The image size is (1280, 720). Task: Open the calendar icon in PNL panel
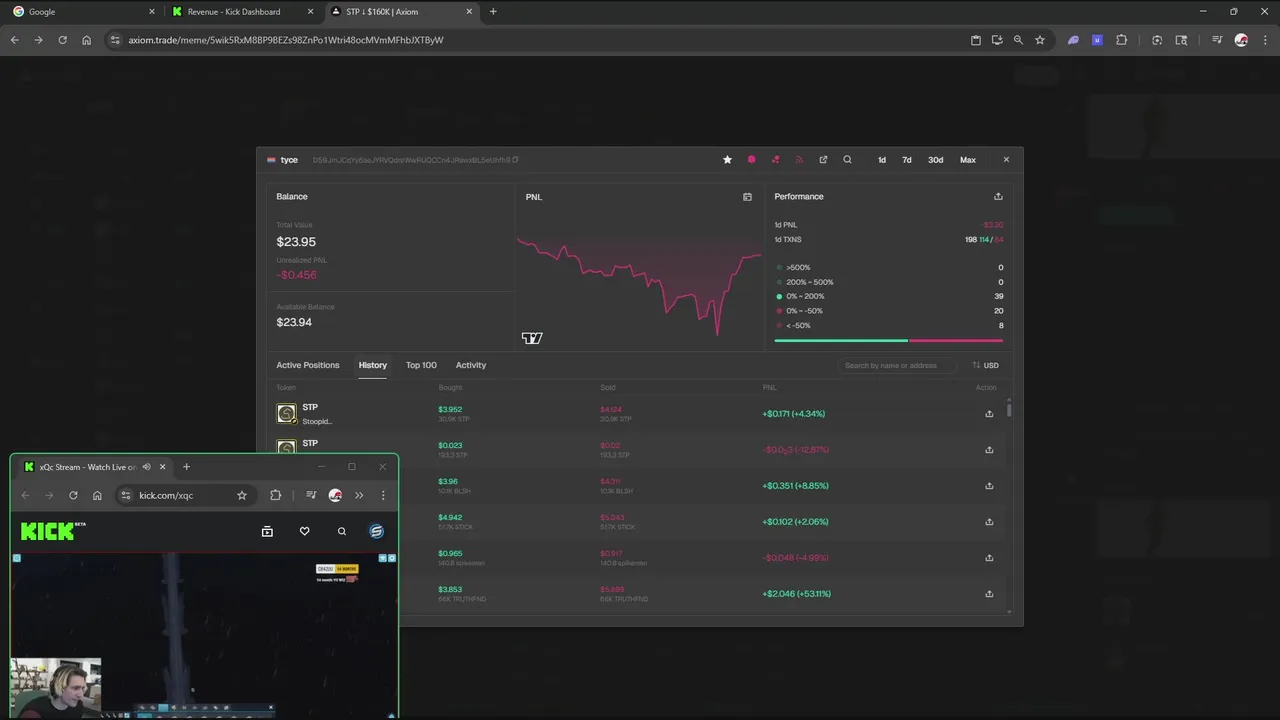(747, 197)
